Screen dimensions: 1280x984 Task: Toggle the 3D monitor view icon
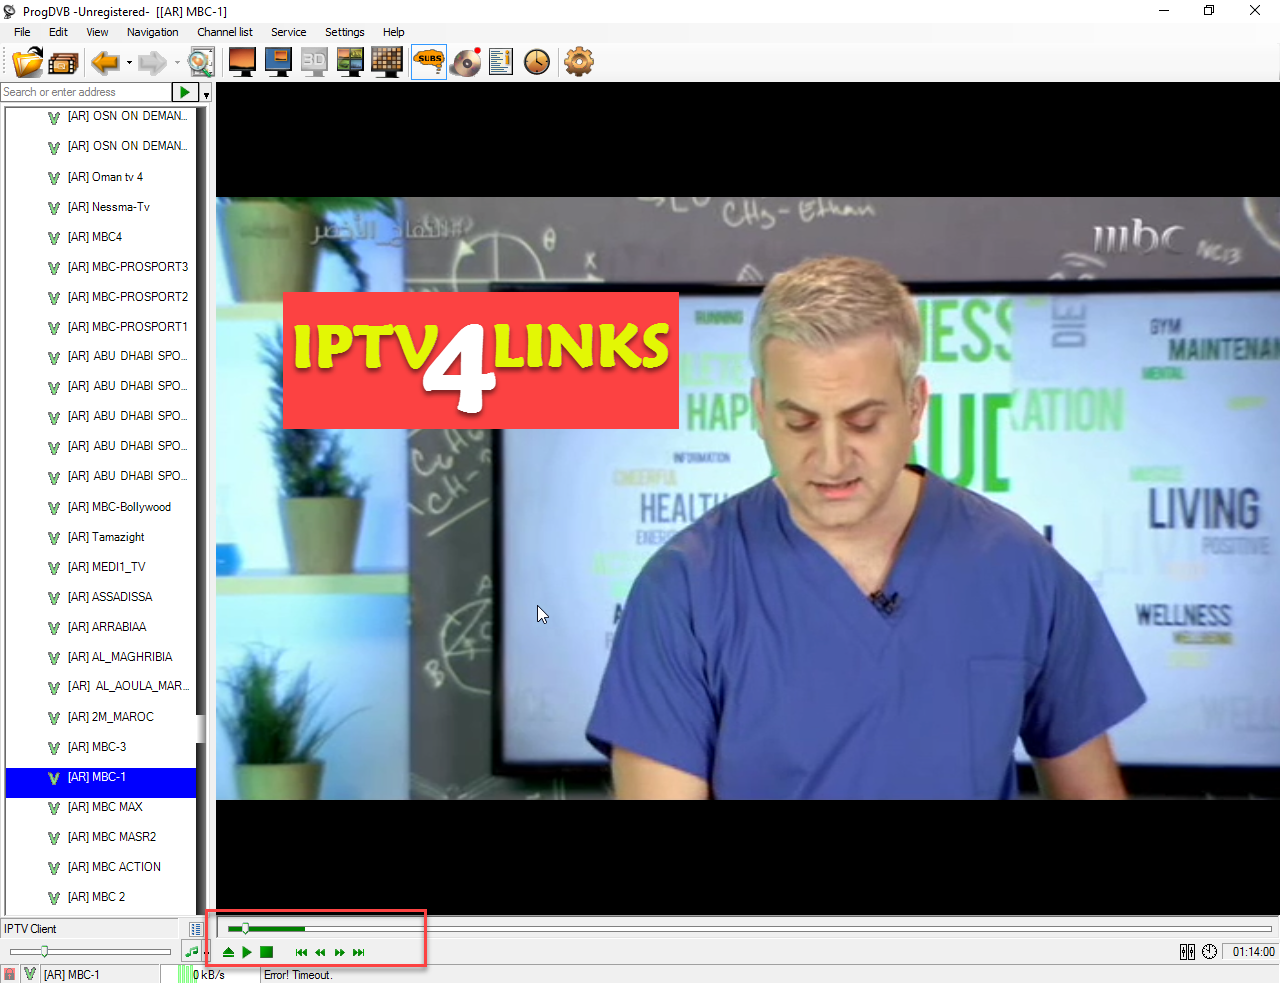tap(314, 62)
